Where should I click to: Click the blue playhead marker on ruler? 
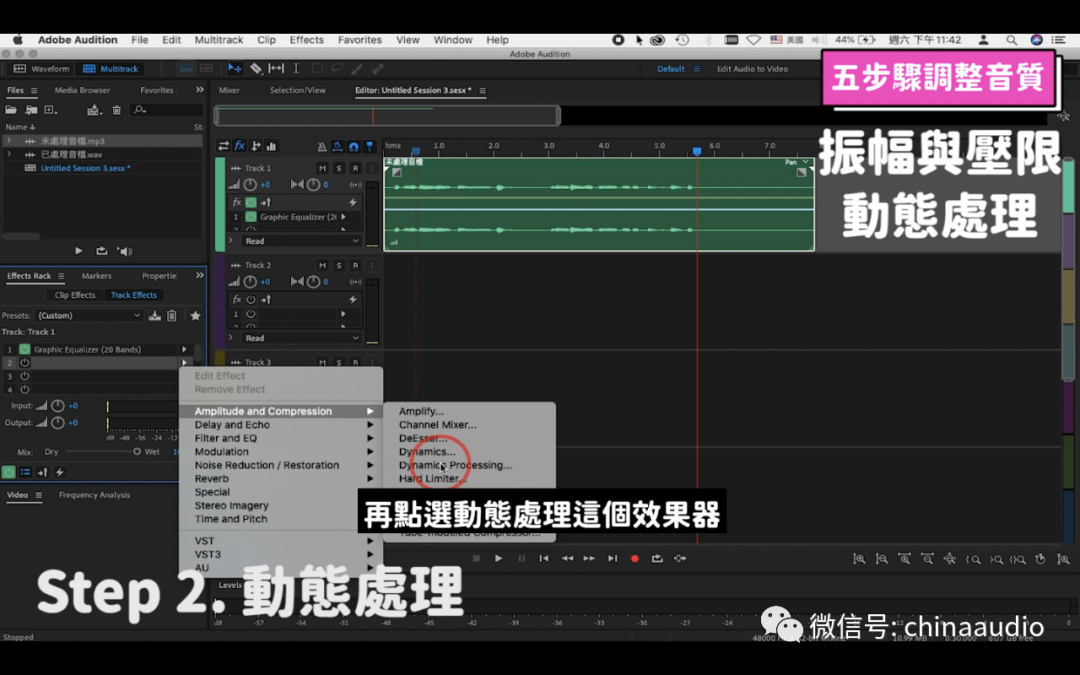[x=697, y=151]
